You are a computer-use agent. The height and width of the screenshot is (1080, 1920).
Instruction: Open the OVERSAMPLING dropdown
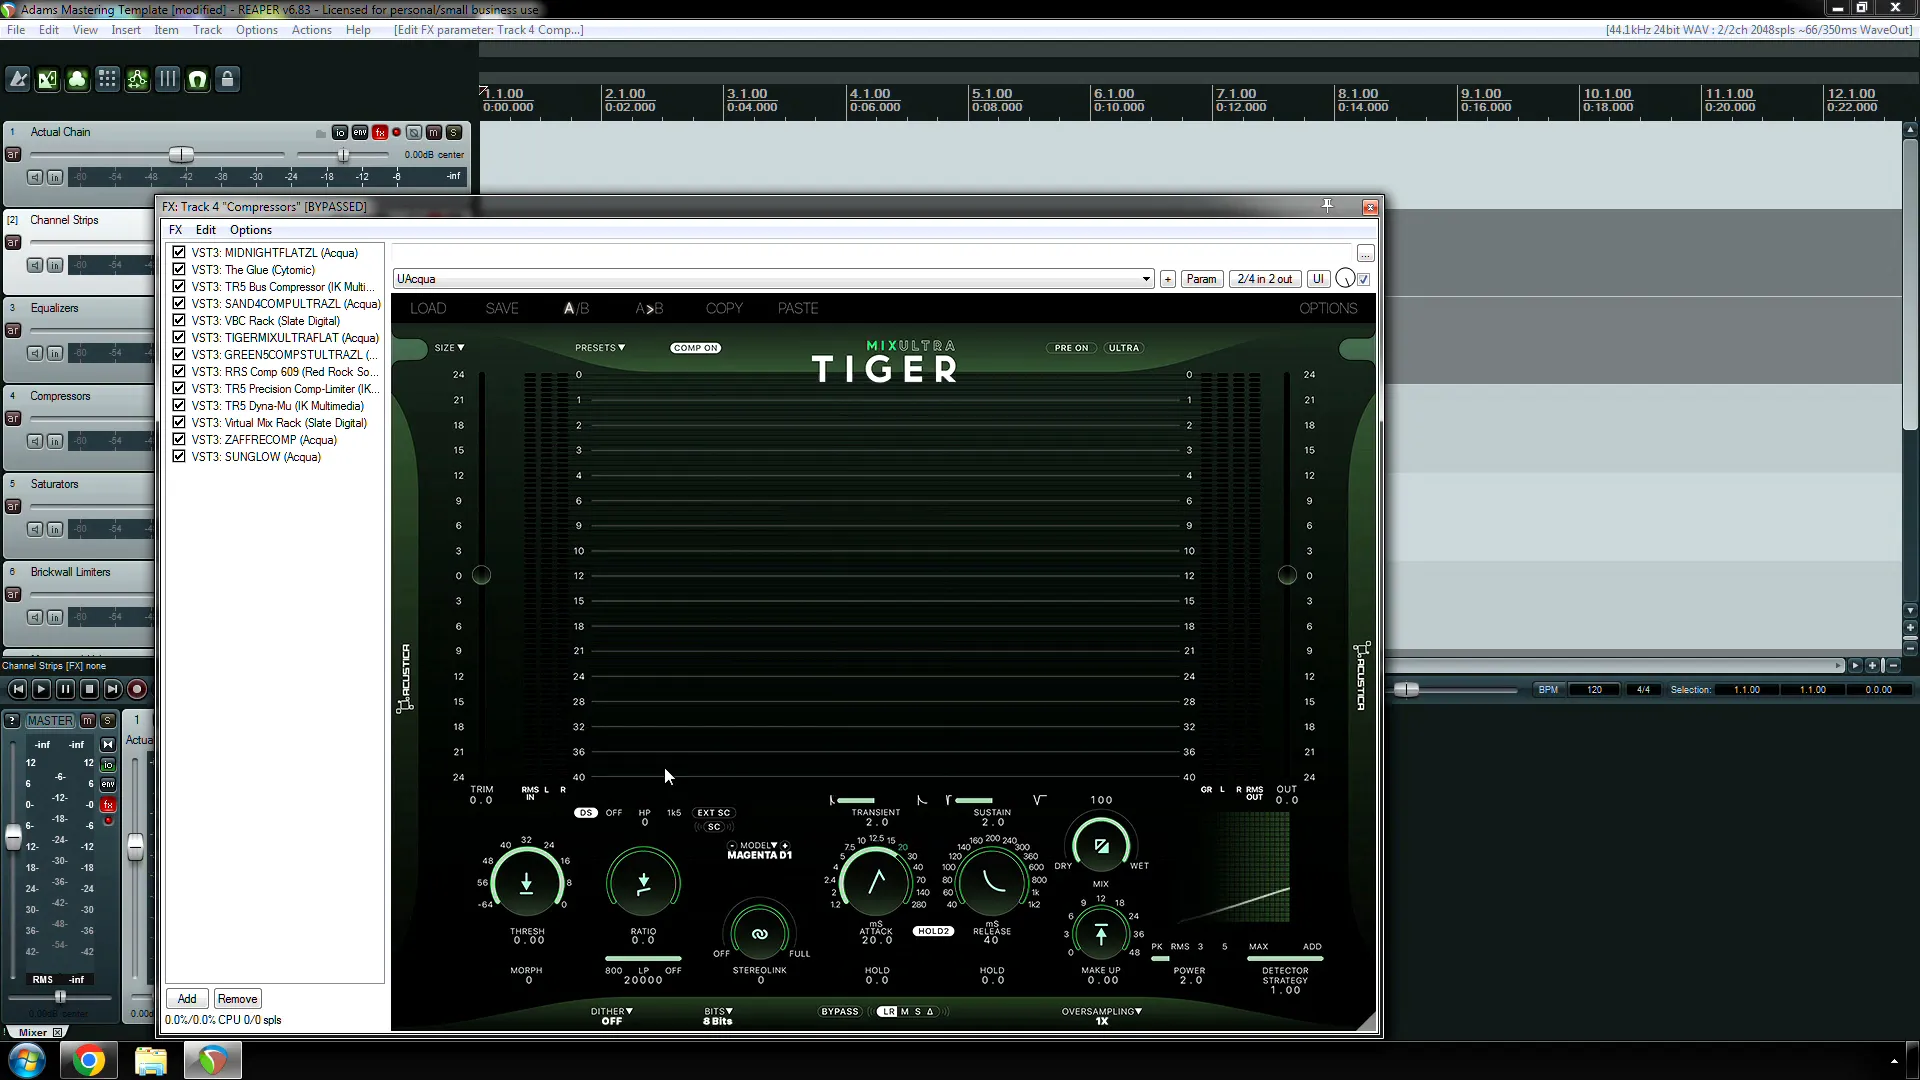[1102, 1011]
